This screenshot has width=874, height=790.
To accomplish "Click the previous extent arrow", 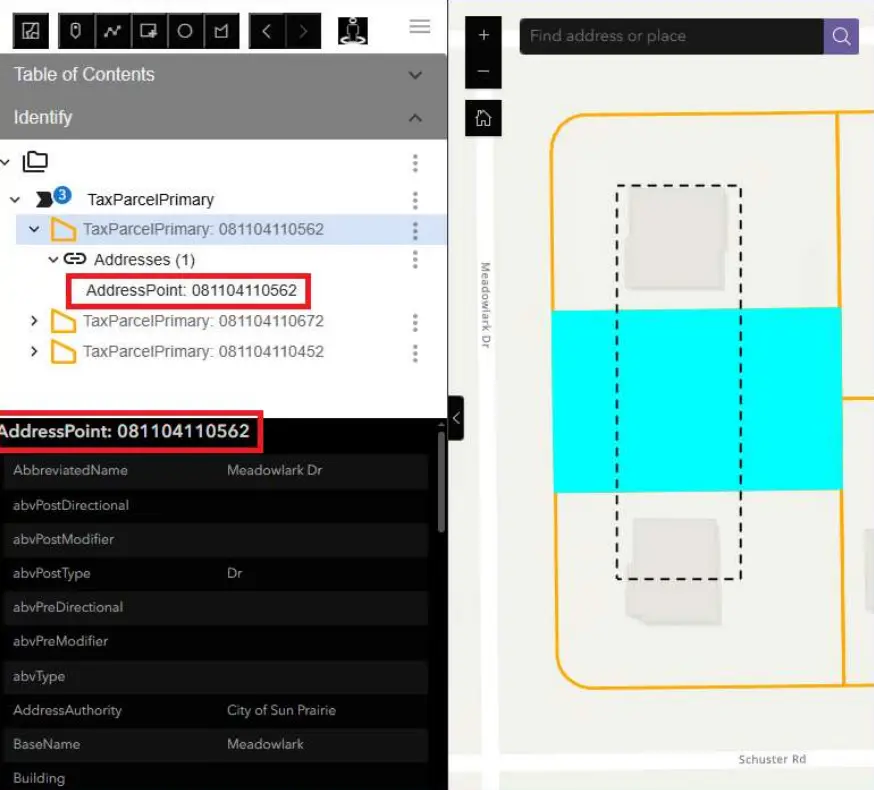I will tap(267, 31).
